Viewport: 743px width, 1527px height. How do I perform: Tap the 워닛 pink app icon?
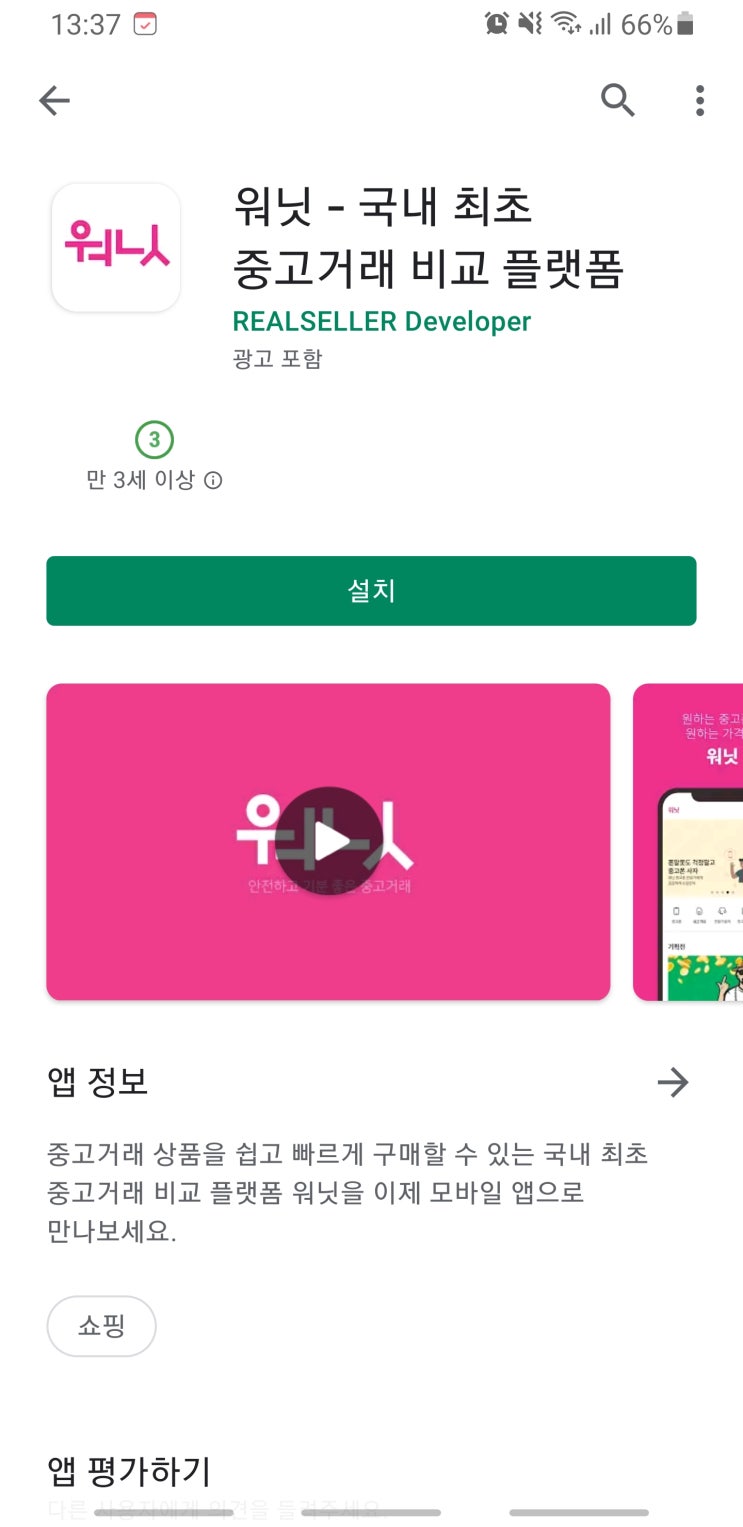tap(116, 247)
